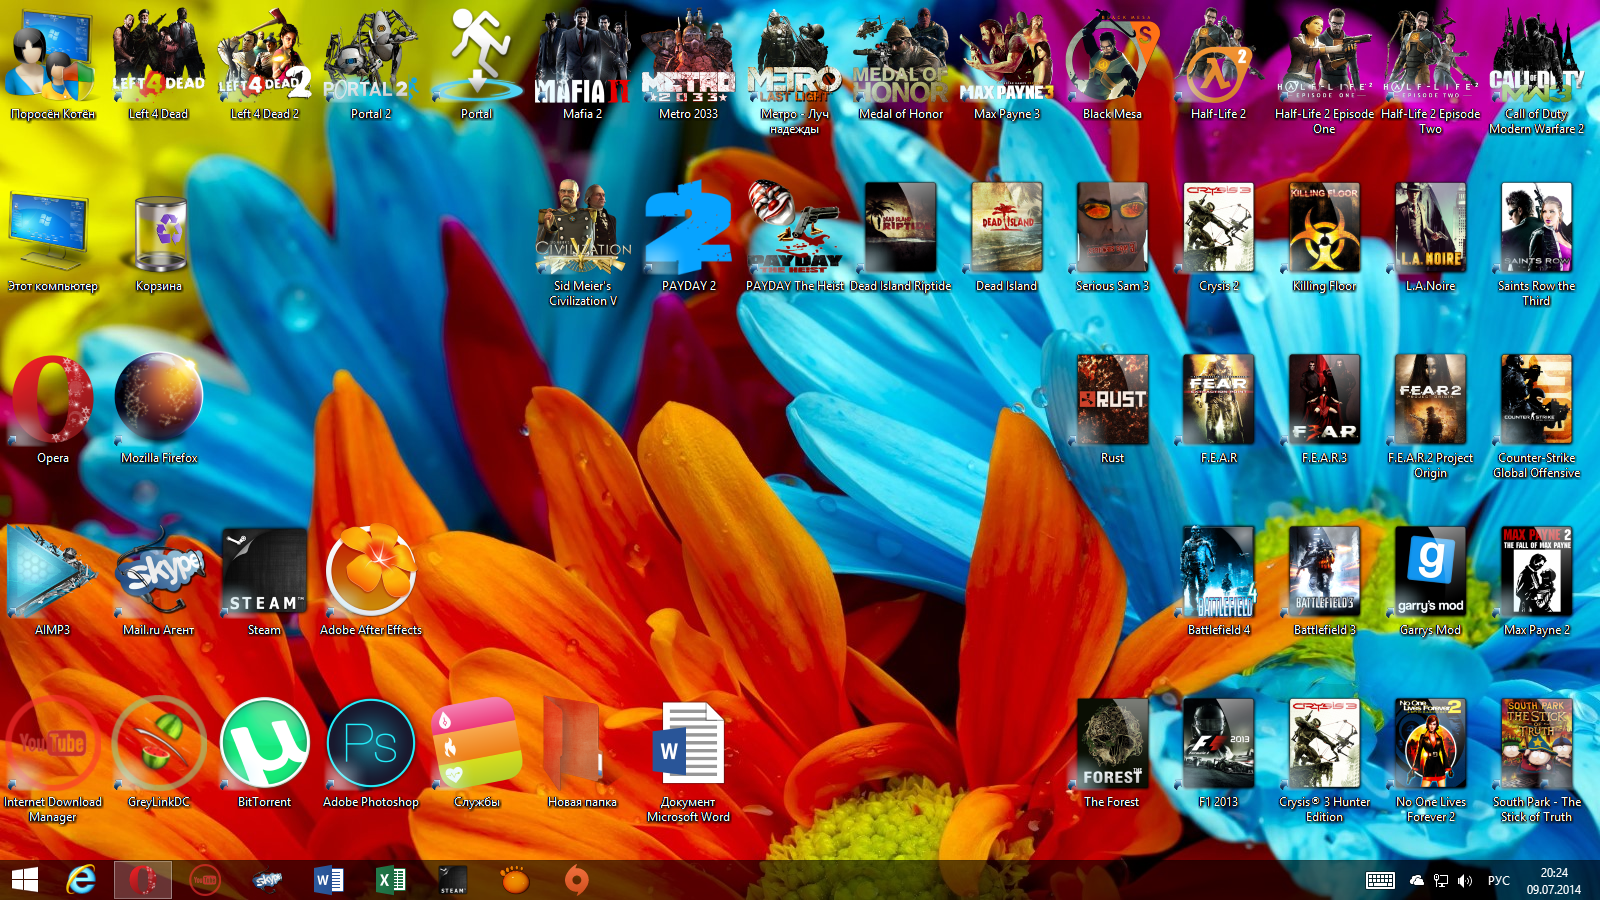Launch Internet Explorer from taskbar
Image resolution: width=1600 pixels, height=900 pixels.
(x=81, y=880)
